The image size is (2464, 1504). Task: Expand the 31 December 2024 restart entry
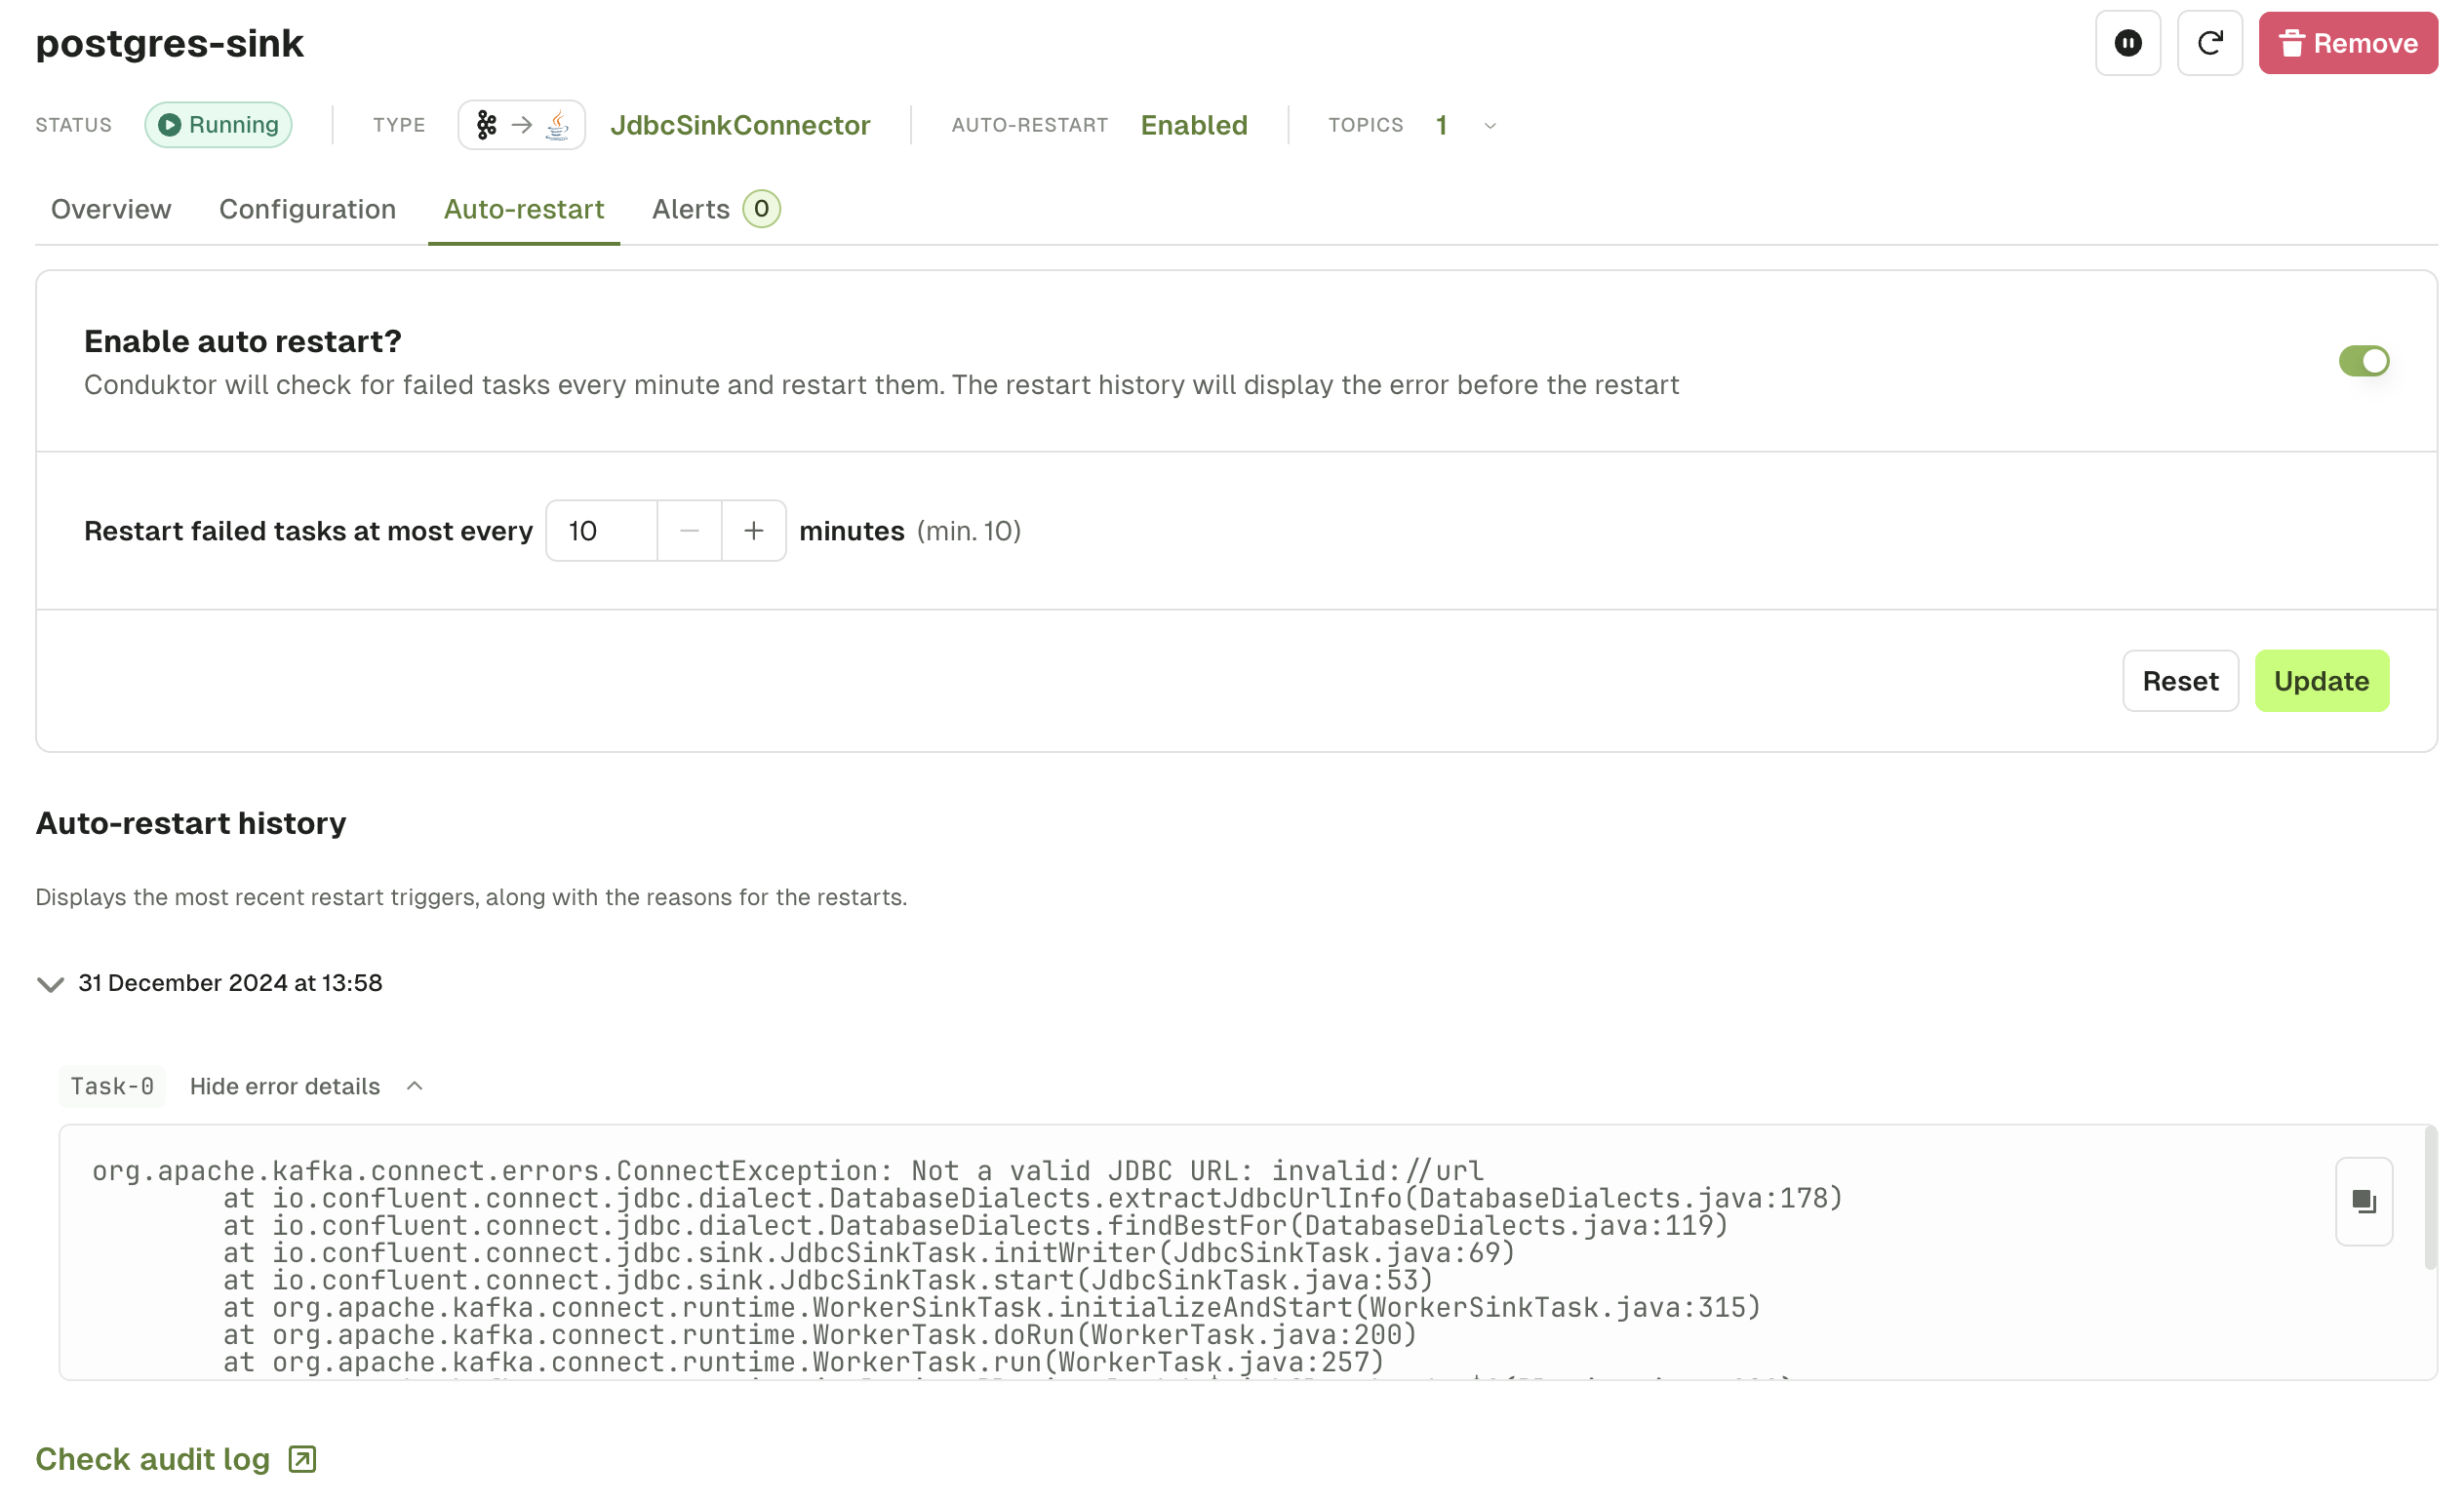(50, 981)
